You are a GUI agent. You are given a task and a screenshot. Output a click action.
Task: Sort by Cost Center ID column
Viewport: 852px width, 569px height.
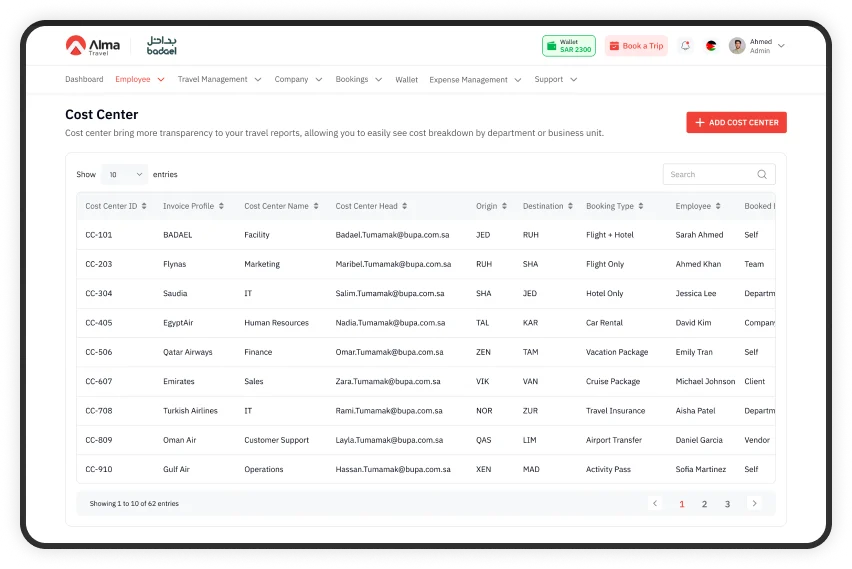click(144, 206)
